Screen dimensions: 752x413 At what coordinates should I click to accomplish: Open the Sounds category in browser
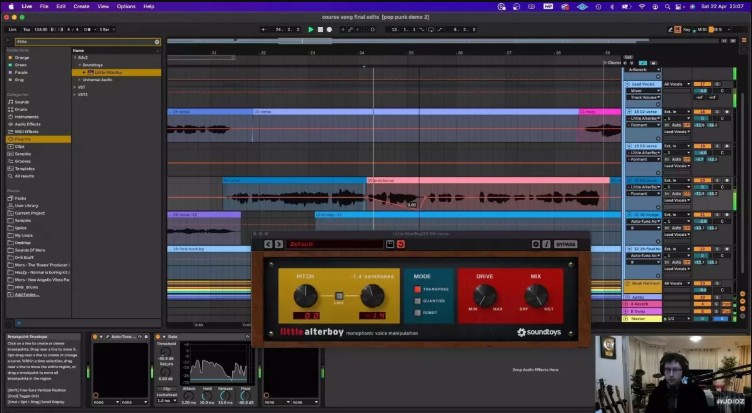pyautogui.click(x=22, y=102)
